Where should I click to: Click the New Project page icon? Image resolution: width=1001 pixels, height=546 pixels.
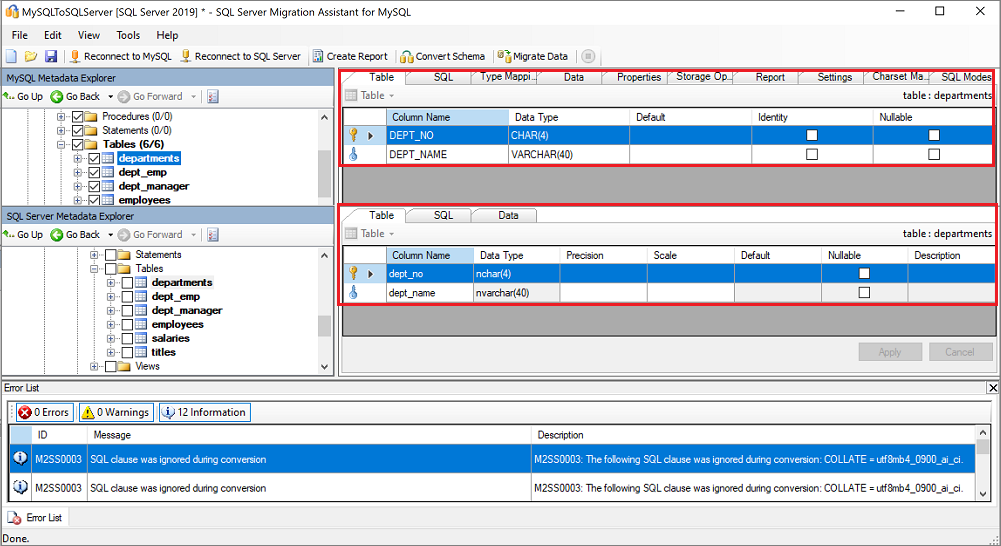[x=12, y=57]
